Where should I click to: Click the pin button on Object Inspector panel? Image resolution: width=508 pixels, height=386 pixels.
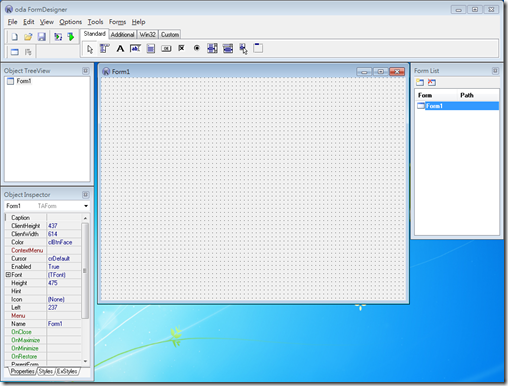[86, 194]
